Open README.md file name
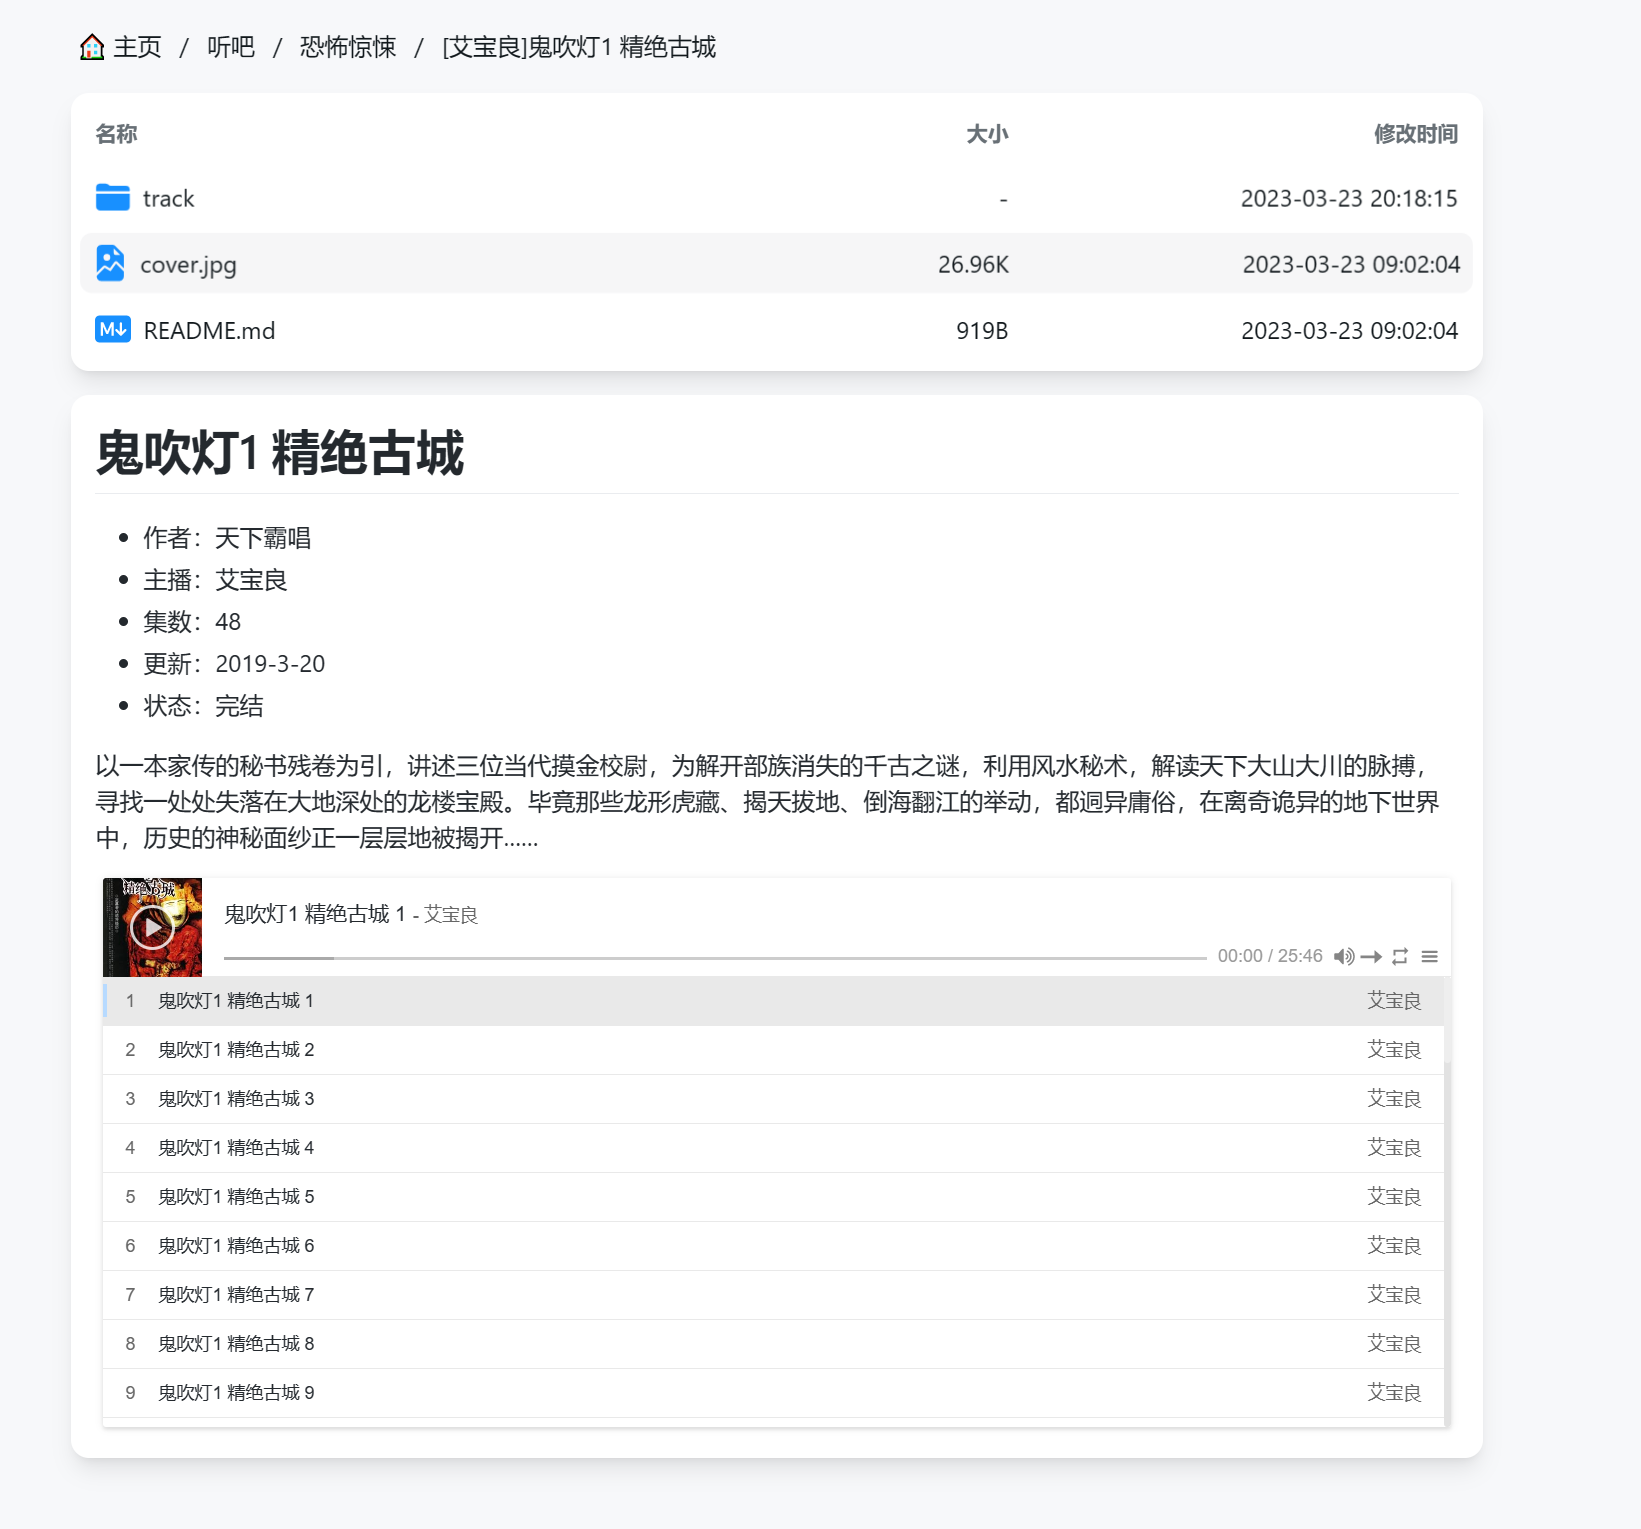This screenshot has height=1529, width=1641. pyautogui.click(x=209, y=331)
